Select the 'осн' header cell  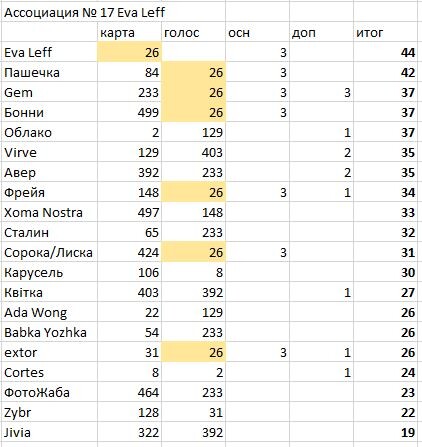(257, 32)
